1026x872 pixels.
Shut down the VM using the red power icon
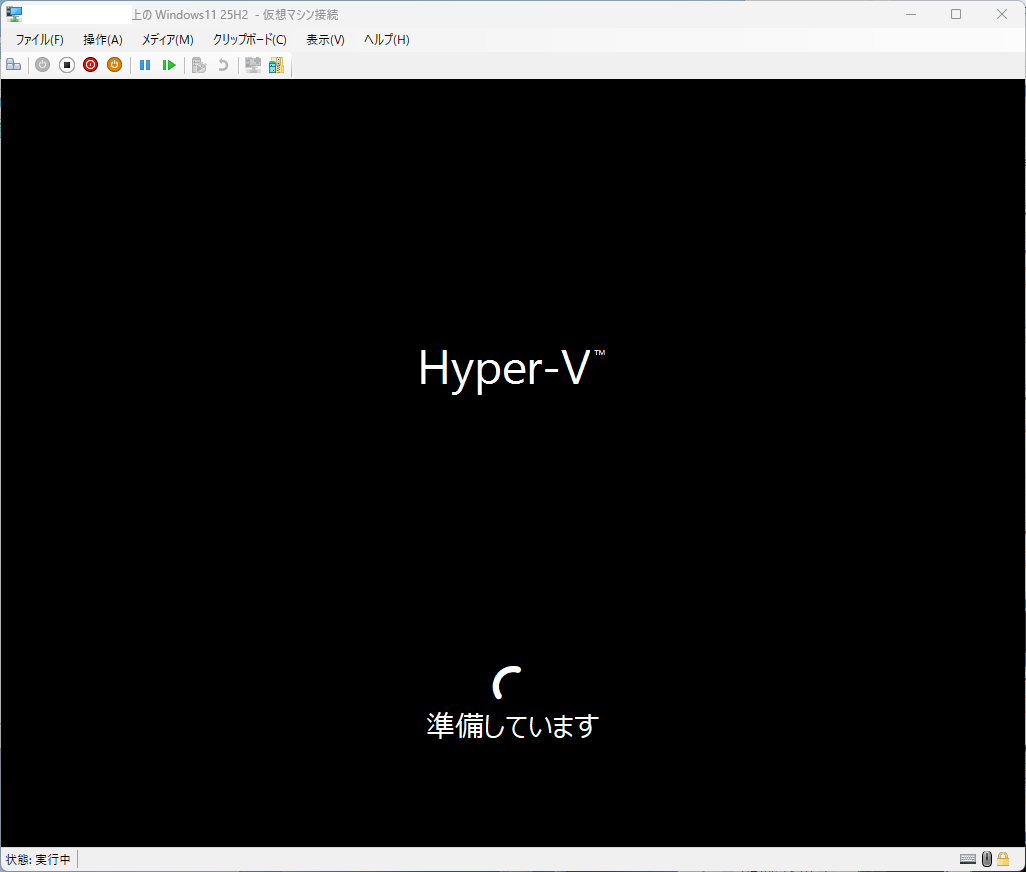90,65
